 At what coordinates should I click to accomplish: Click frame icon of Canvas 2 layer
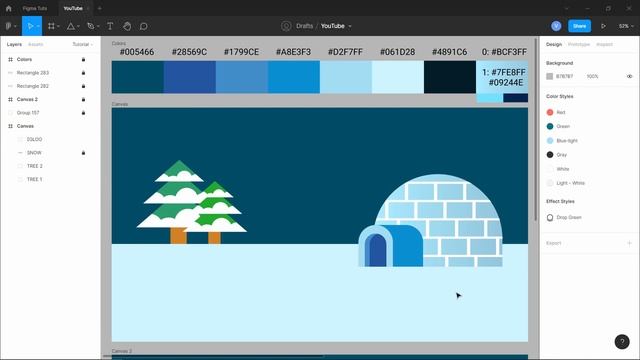tap(10, 100)
